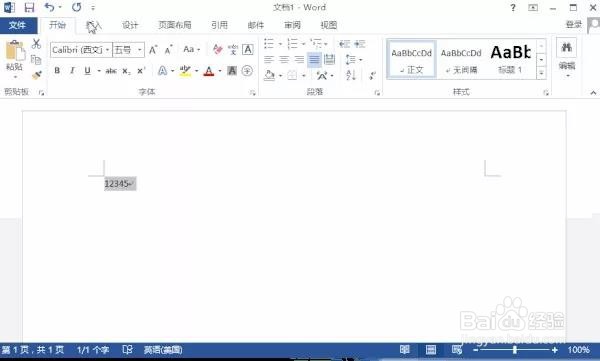Collapse the ribbon arrow
600x361 pixels.
click(x=593, y=93)
